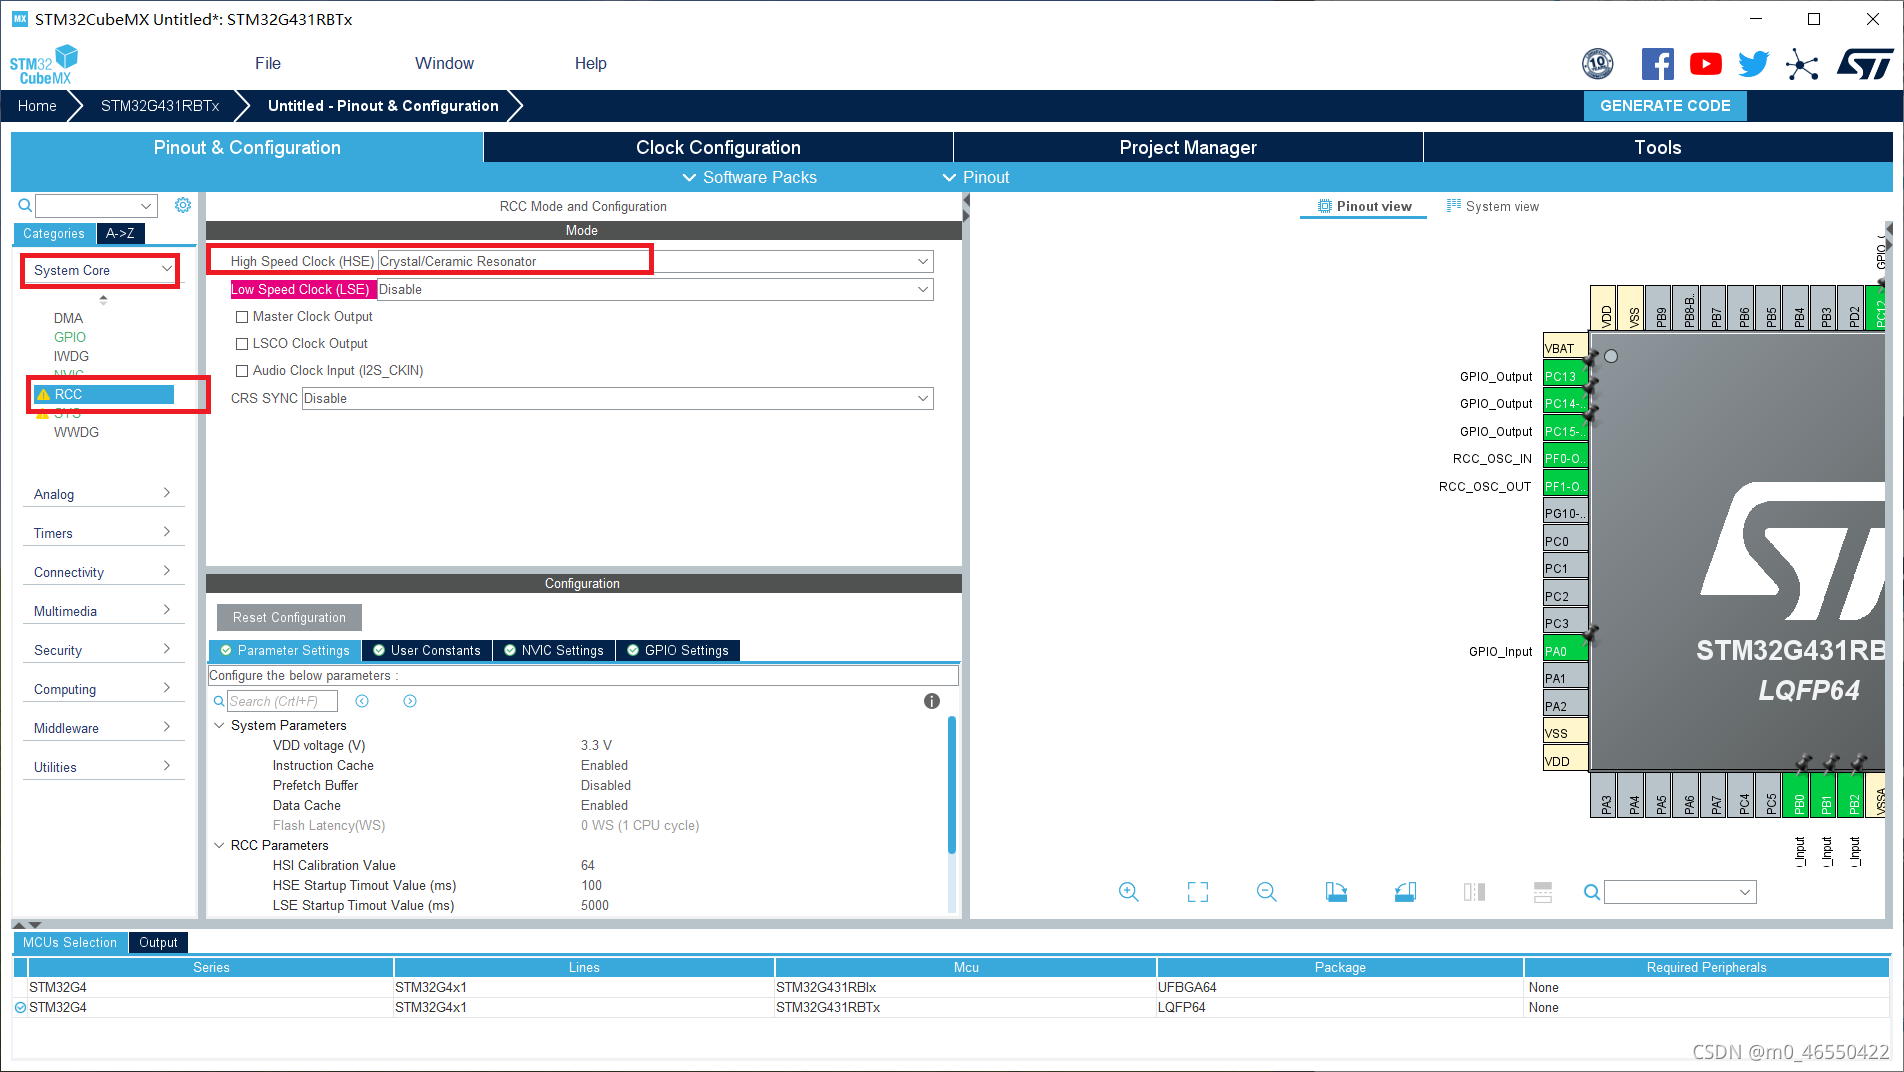
Task: Zoom in on the pinout view
Action: tap(1129, 892)
